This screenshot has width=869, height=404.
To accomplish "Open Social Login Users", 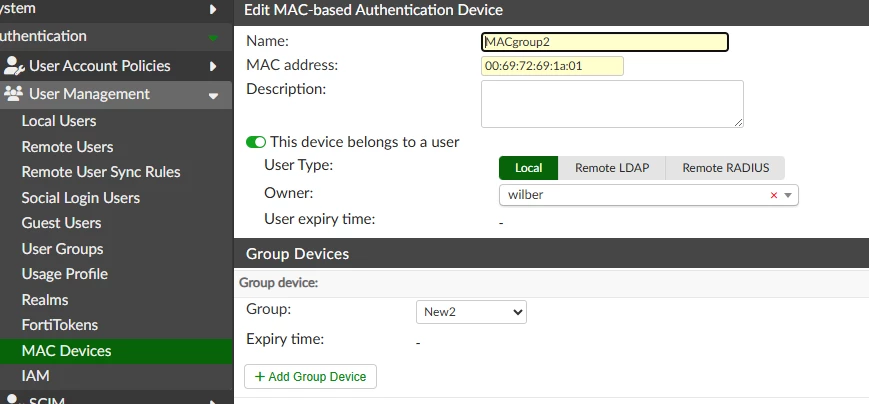I will 80,198.
